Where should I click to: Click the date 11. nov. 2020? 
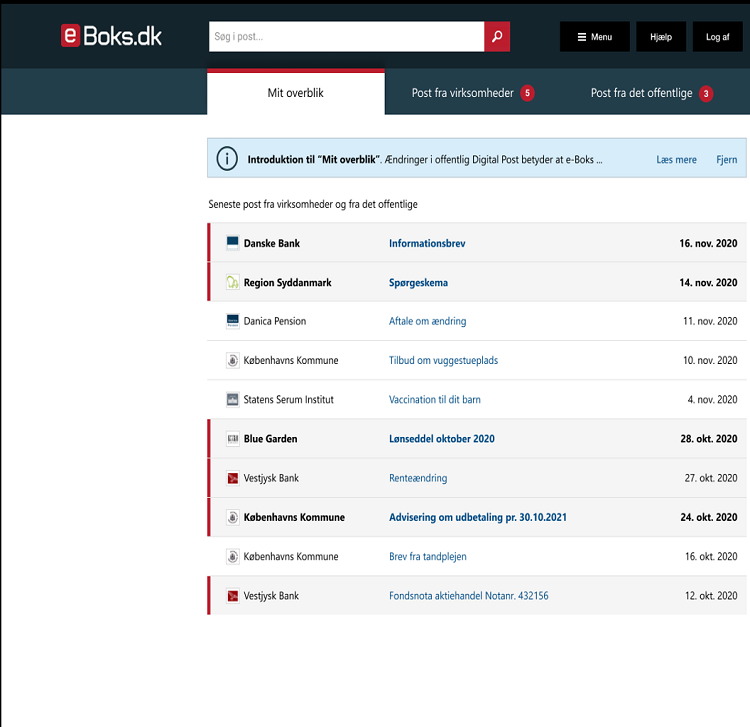(x=710, y=321)
